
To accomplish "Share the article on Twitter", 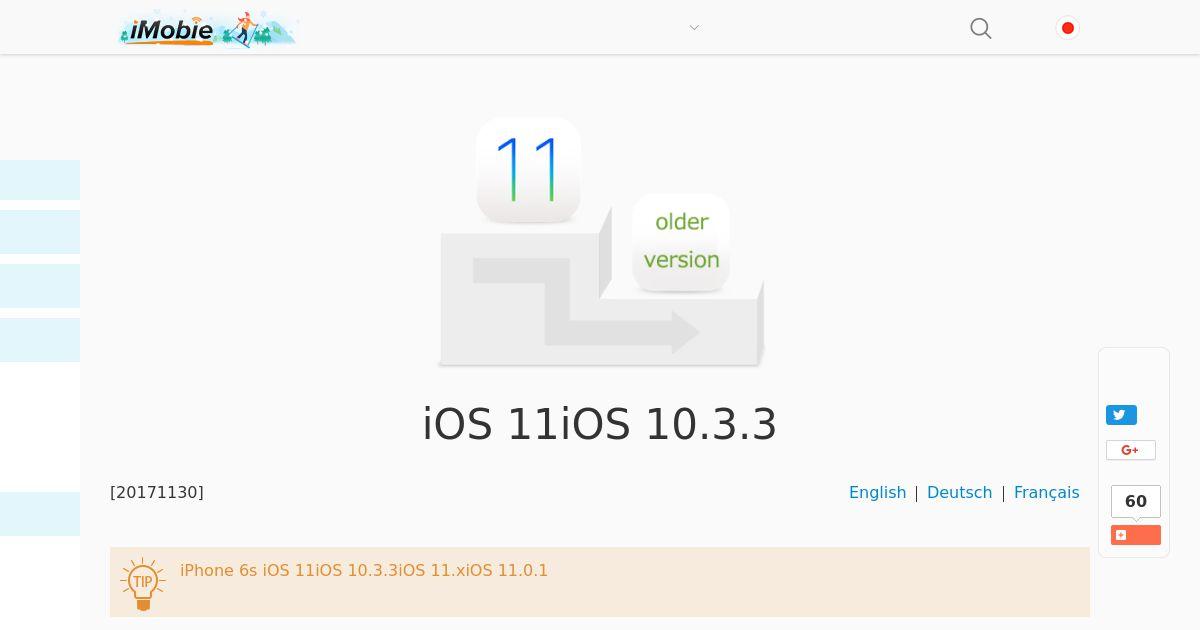I will (x=1121, y=415).
